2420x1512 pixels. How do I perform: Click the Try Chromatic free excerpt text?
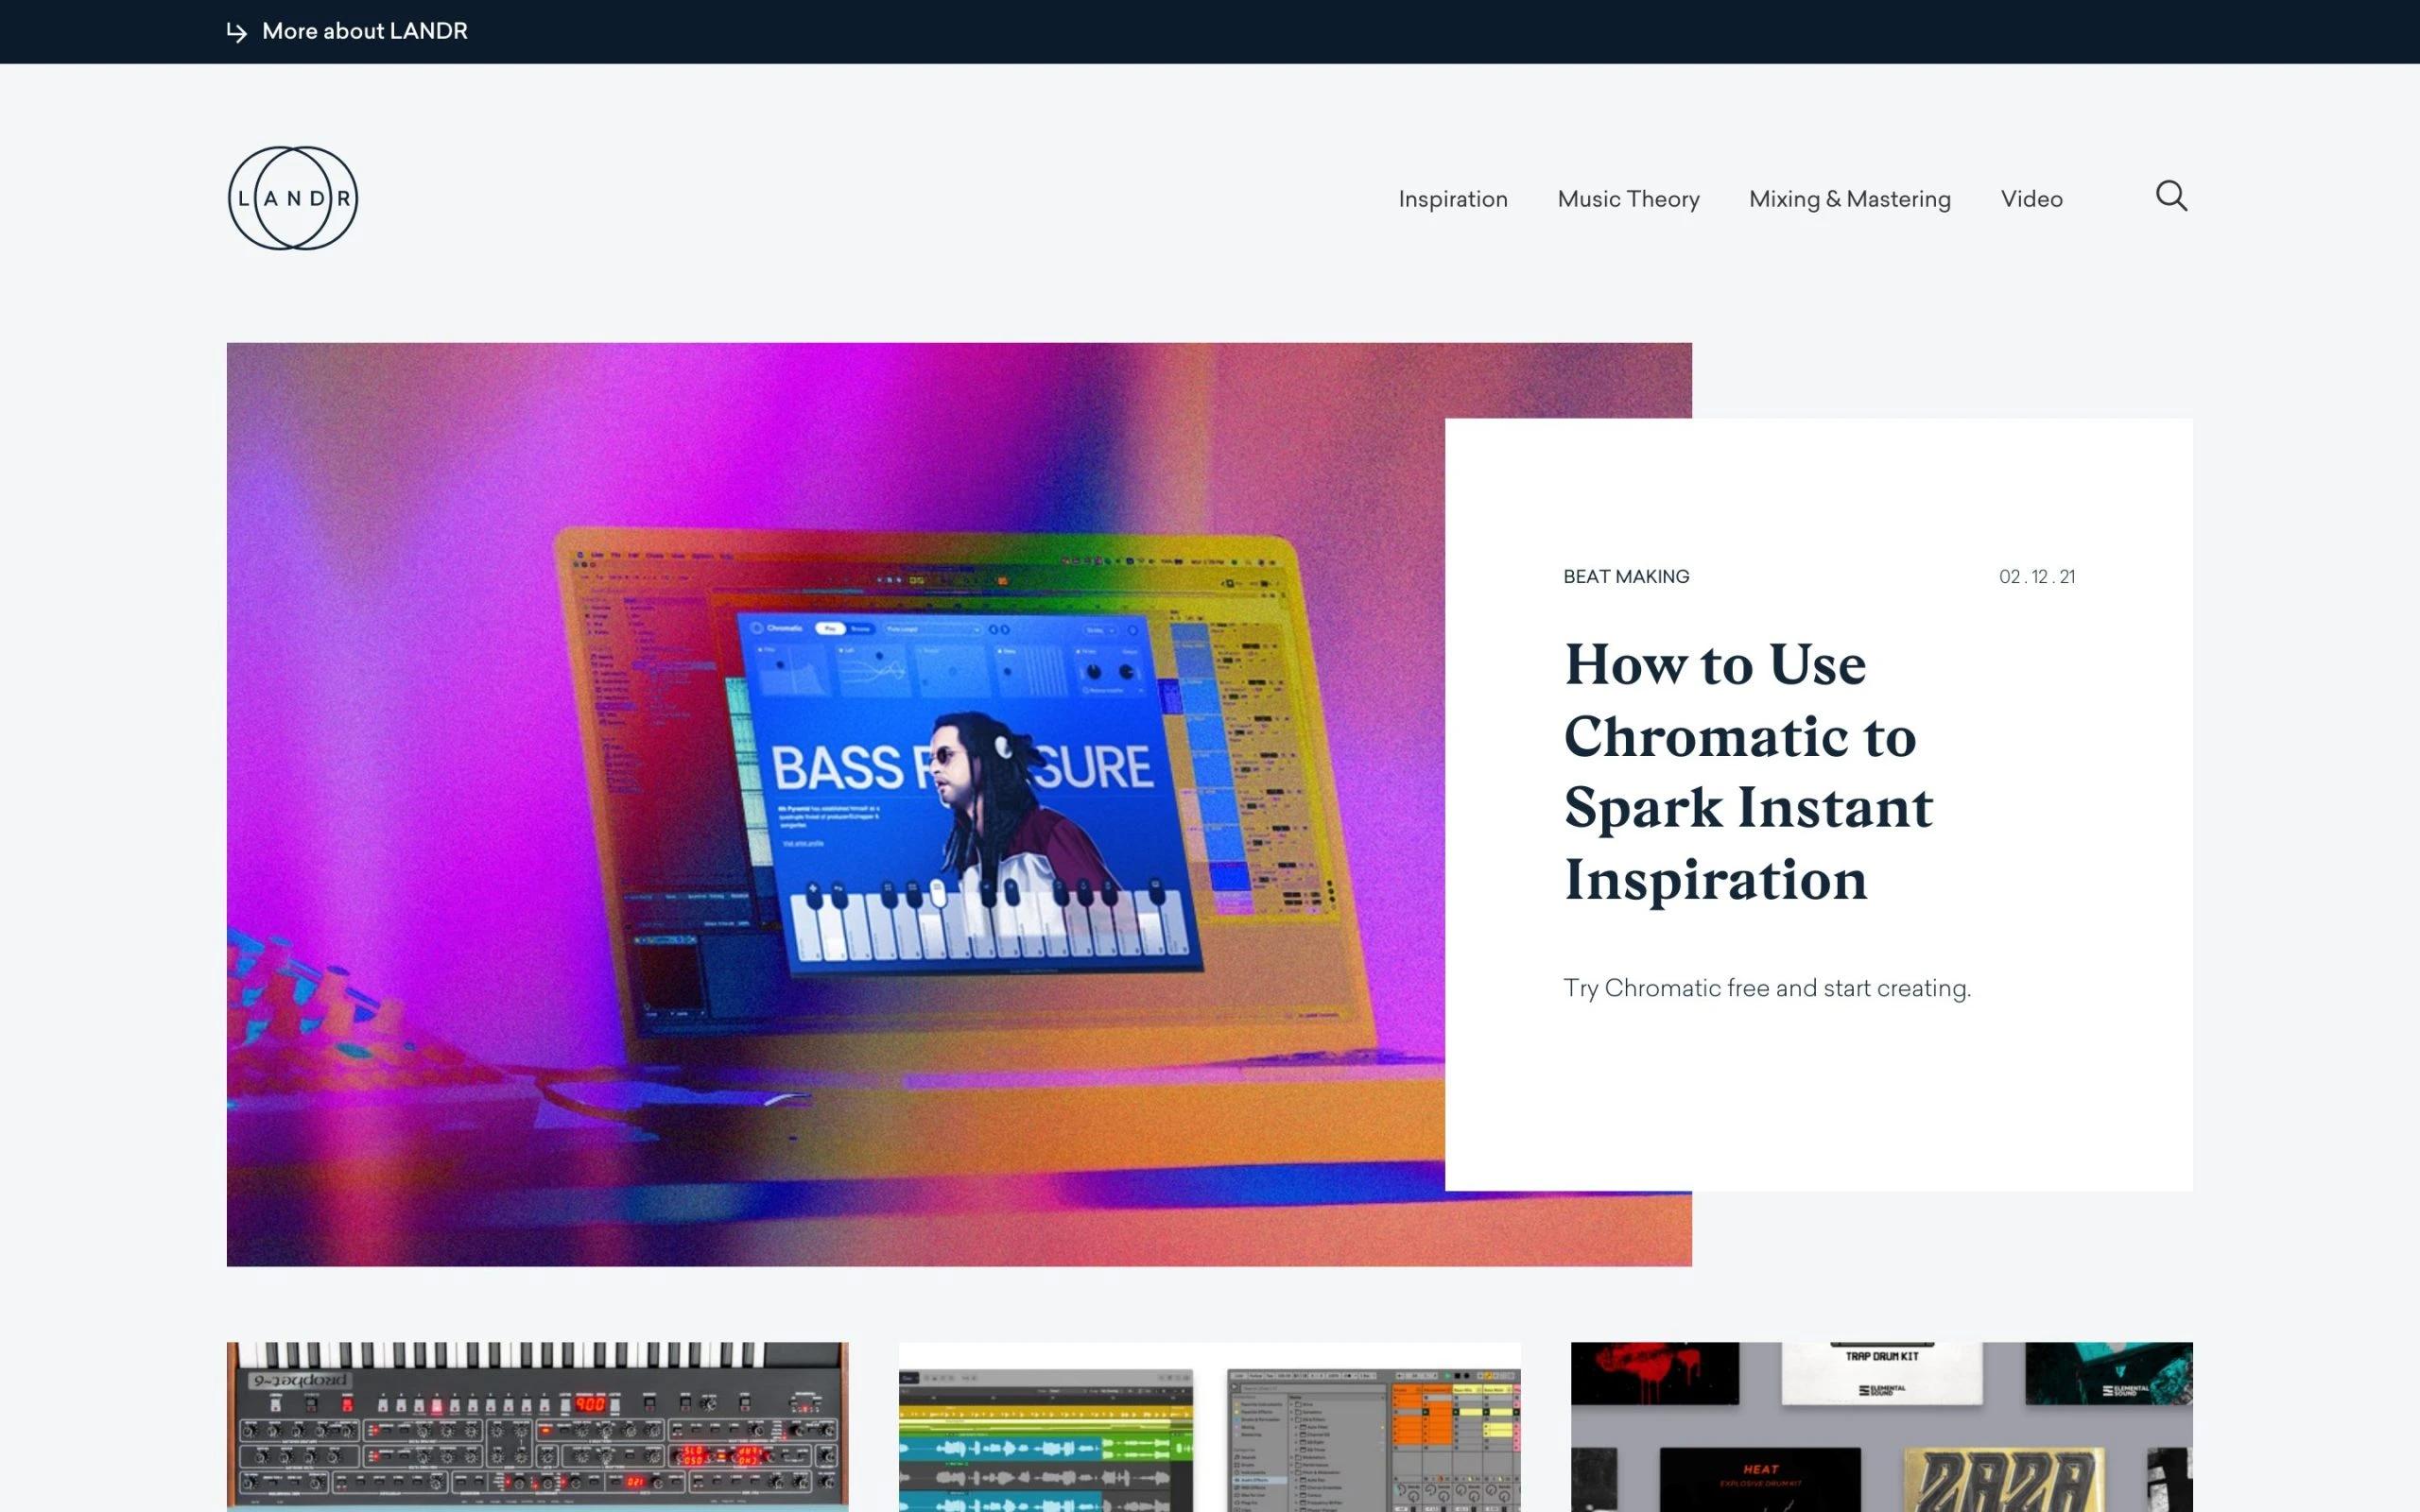(1766, 988)
